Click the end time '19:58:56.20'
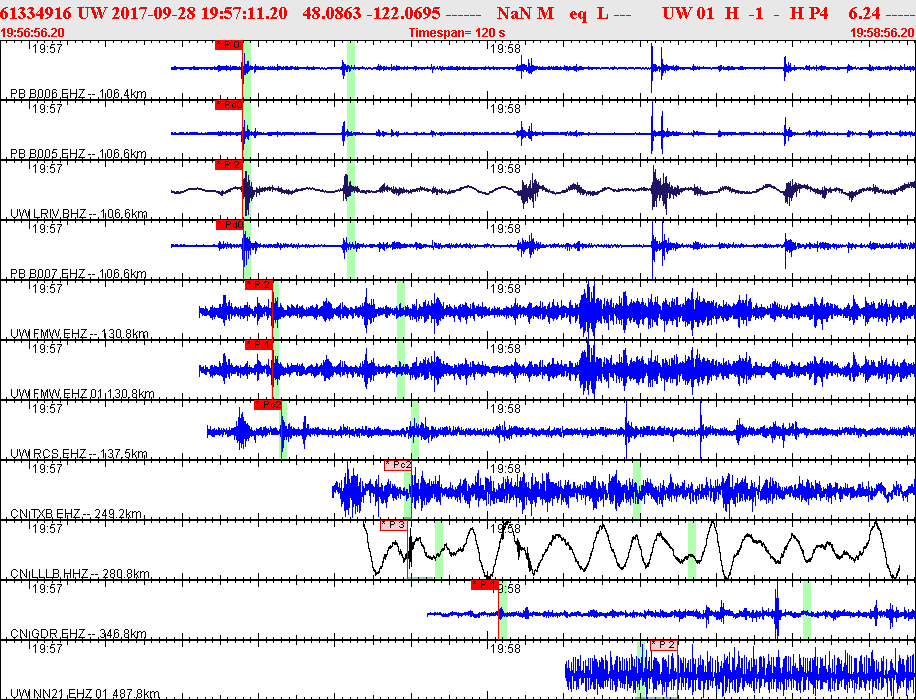 click(x=882, y=33)
